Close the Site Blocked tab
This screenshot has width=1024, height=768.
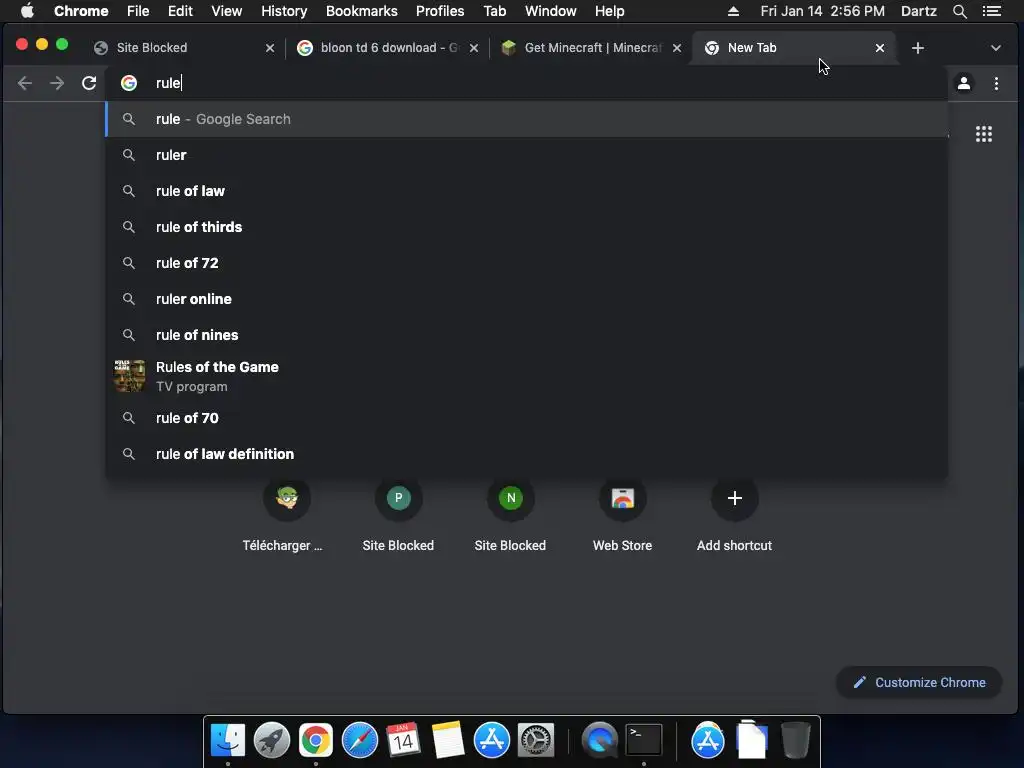coord(270,48)
